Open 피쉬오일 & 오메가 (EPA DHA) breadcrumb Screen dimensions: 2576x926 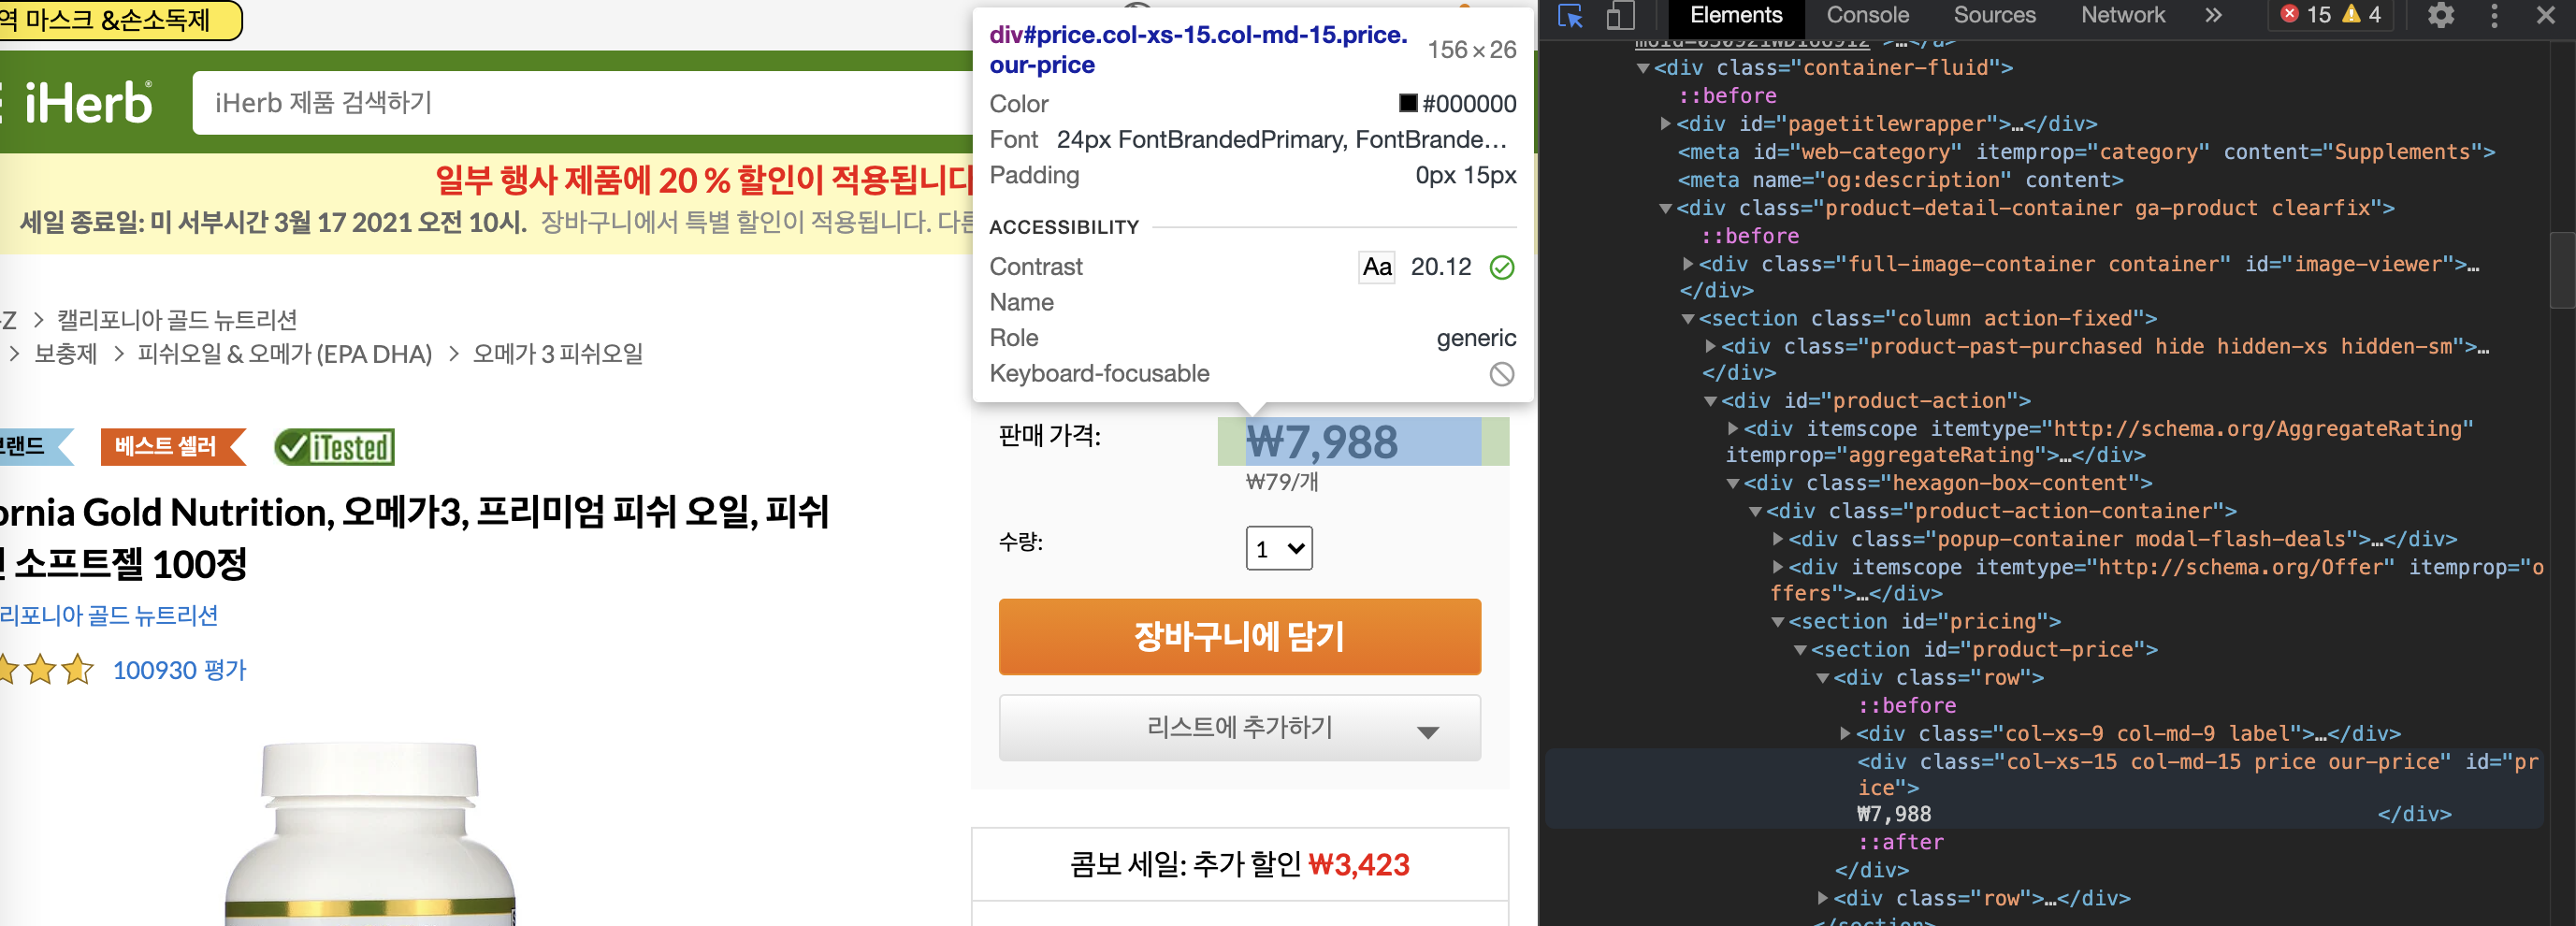[284, 354]
